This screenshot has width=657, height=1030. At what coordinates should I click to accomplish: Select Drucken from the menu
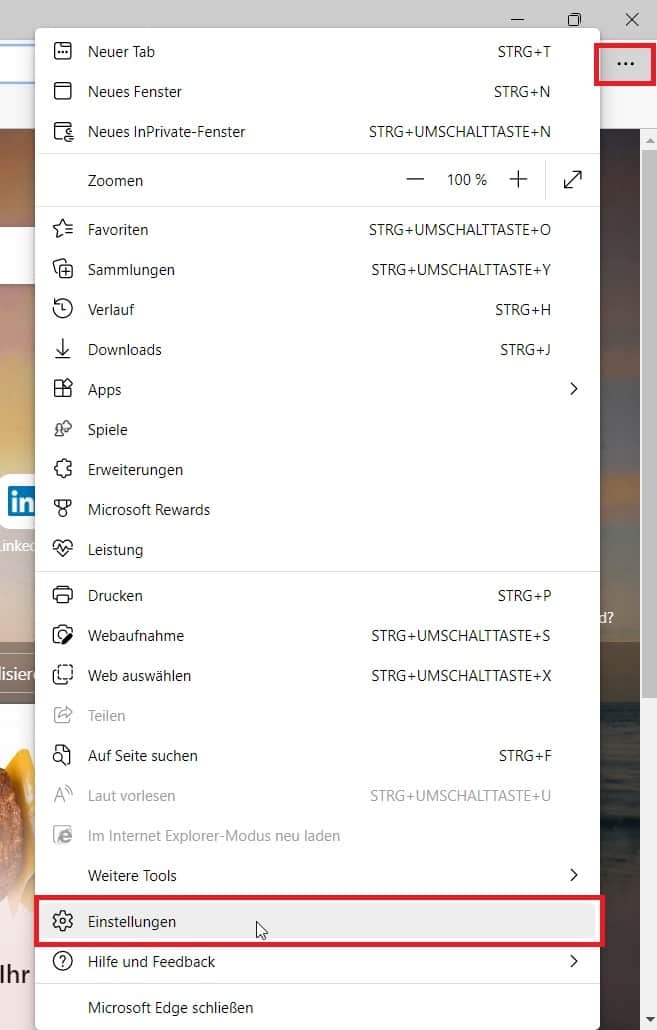[x=115, y=595]
